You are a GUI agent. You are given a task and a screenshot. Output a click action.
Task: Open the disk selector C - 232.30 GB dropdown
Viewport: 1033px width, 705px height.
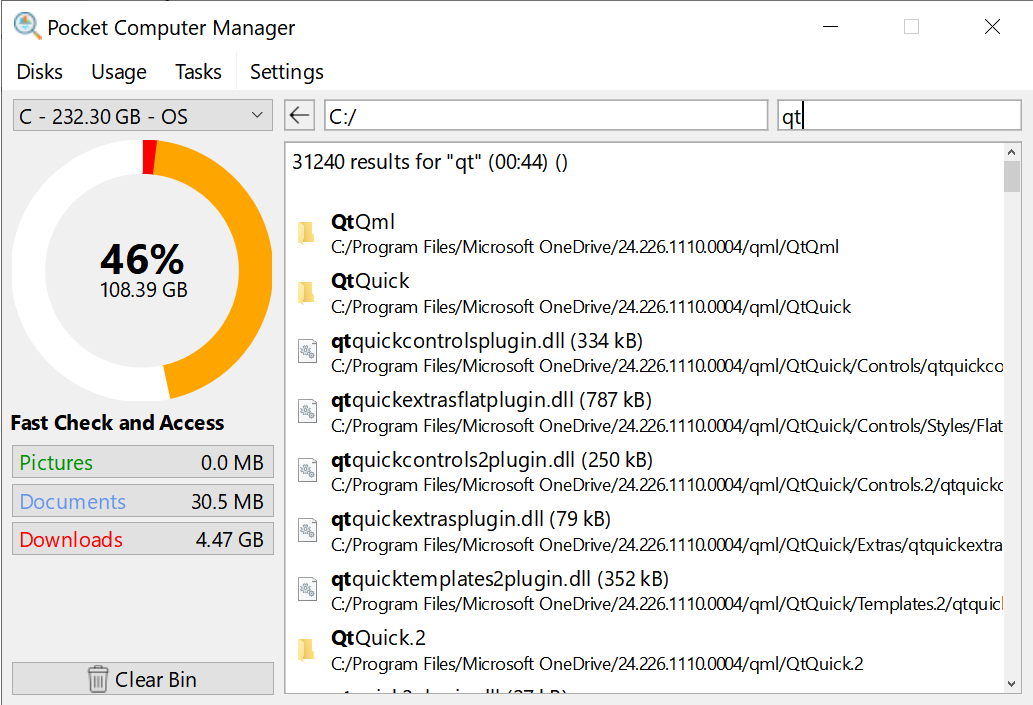point(142,116)
